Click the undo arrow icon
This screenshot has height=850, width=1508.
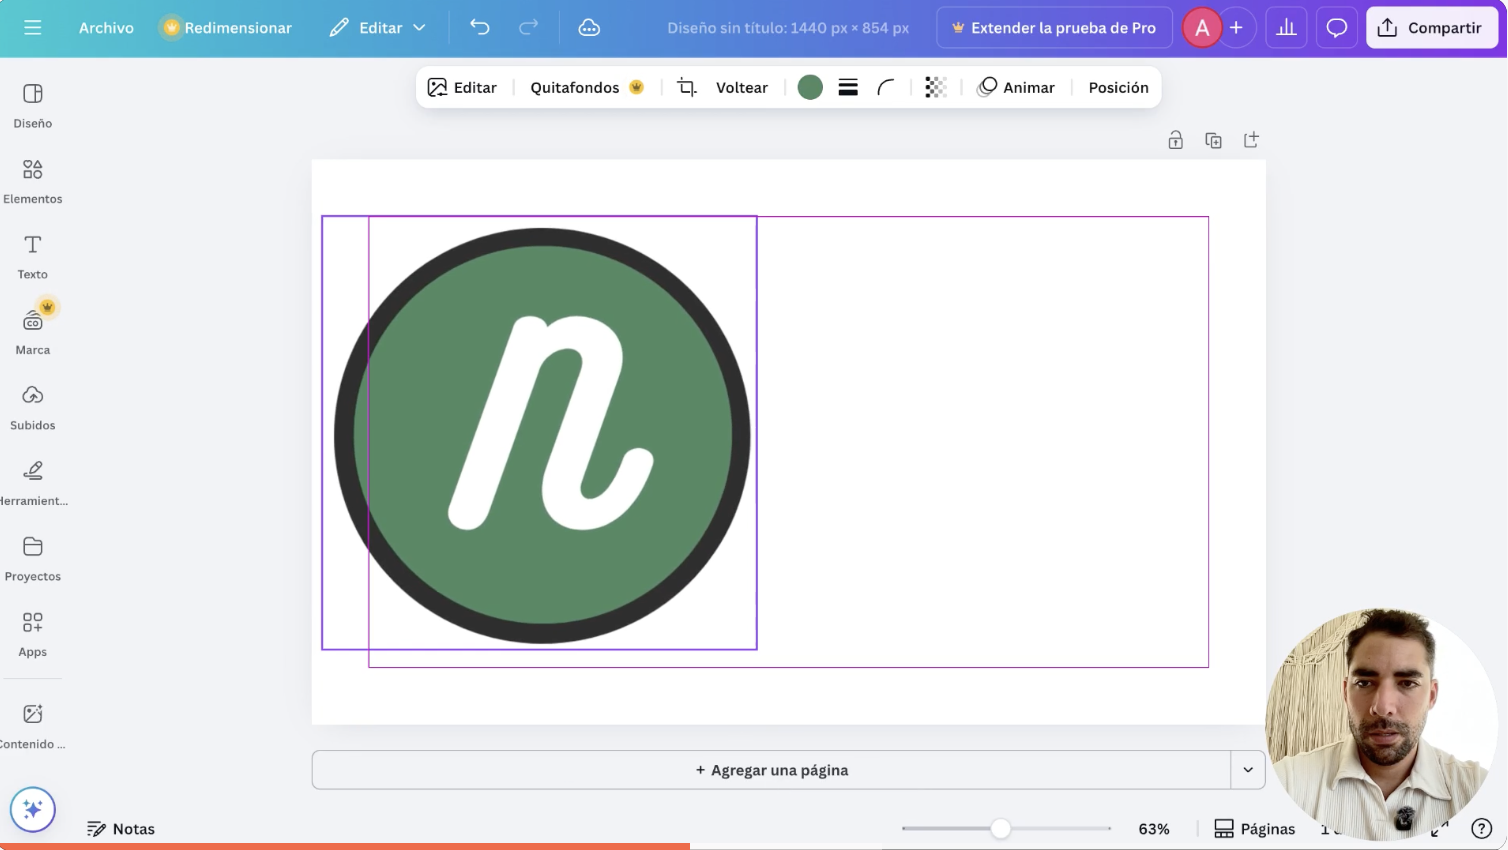point(480,28)
